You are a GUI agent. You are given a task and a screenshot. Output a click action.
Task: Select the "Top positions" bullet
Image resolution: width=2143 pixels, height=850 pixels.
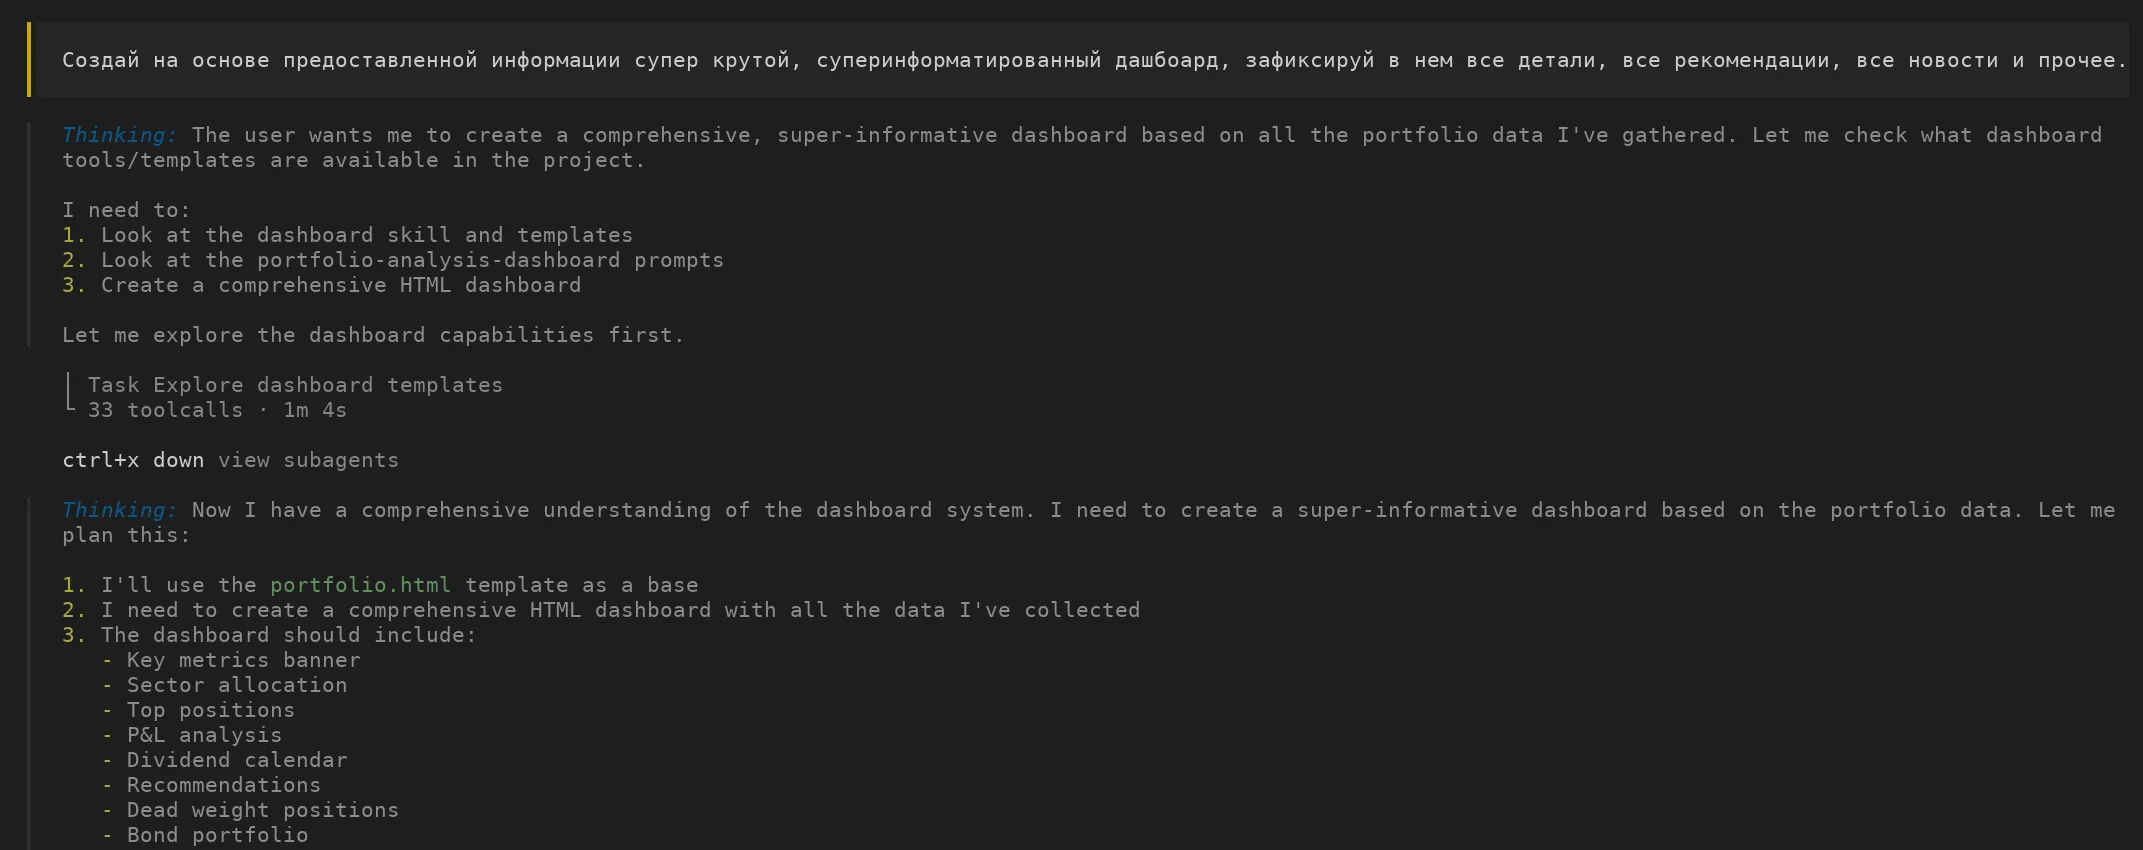click(x=211, y=710)
